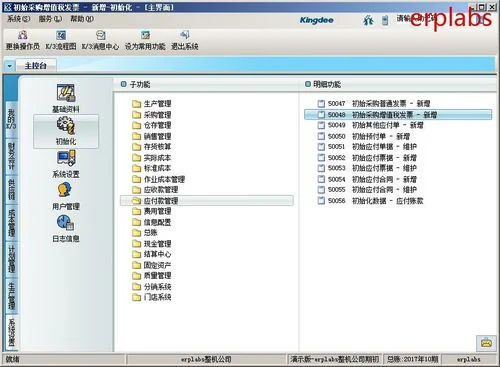The width and height of the screenshot is (500, 367).
Task: Open the 系统设置 module icon
Action: tap(66, 164)
